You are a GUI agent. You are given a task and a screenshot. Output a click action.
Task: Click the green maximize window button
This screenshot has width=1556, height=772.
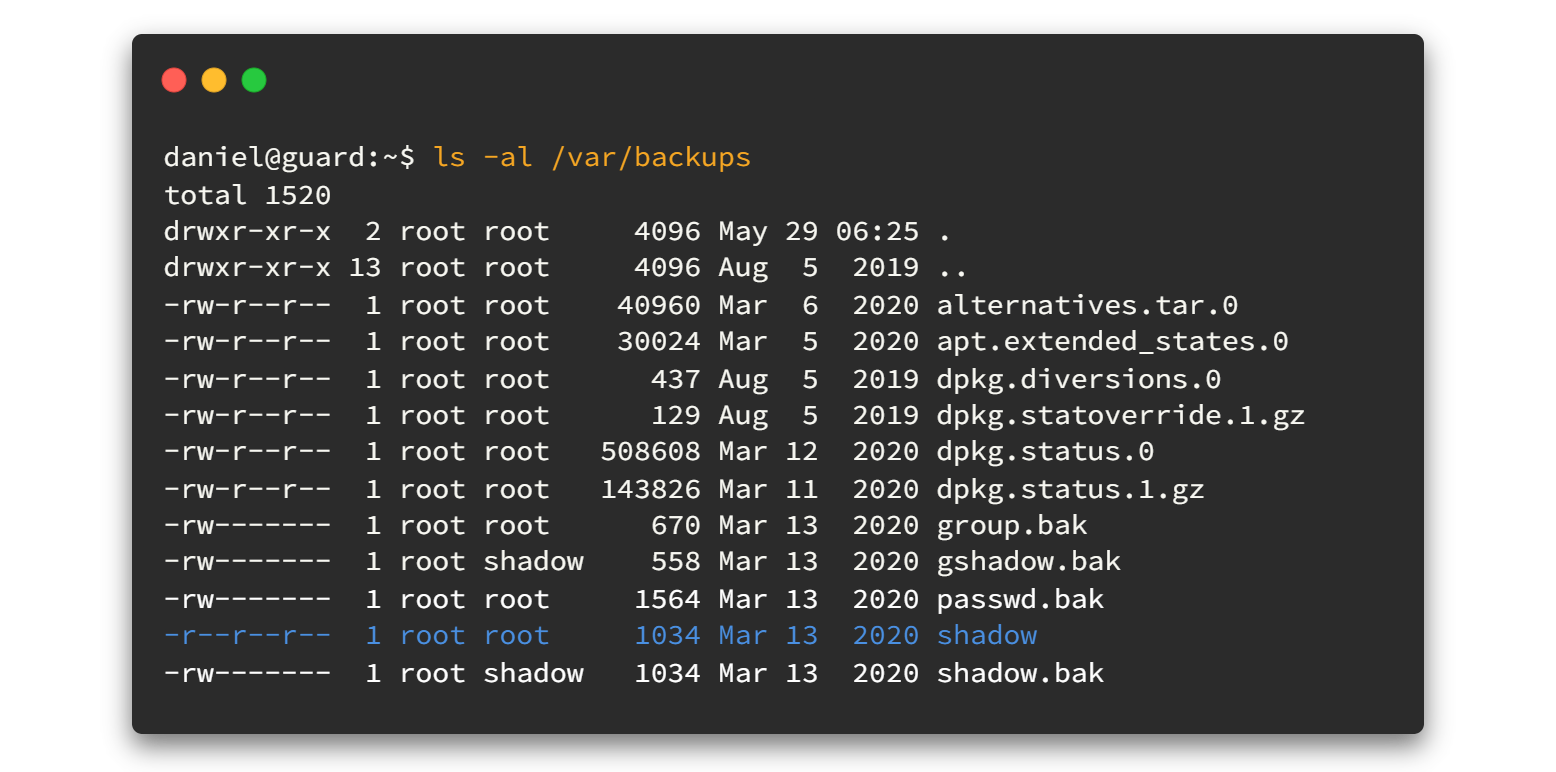[x=254, y=80]
